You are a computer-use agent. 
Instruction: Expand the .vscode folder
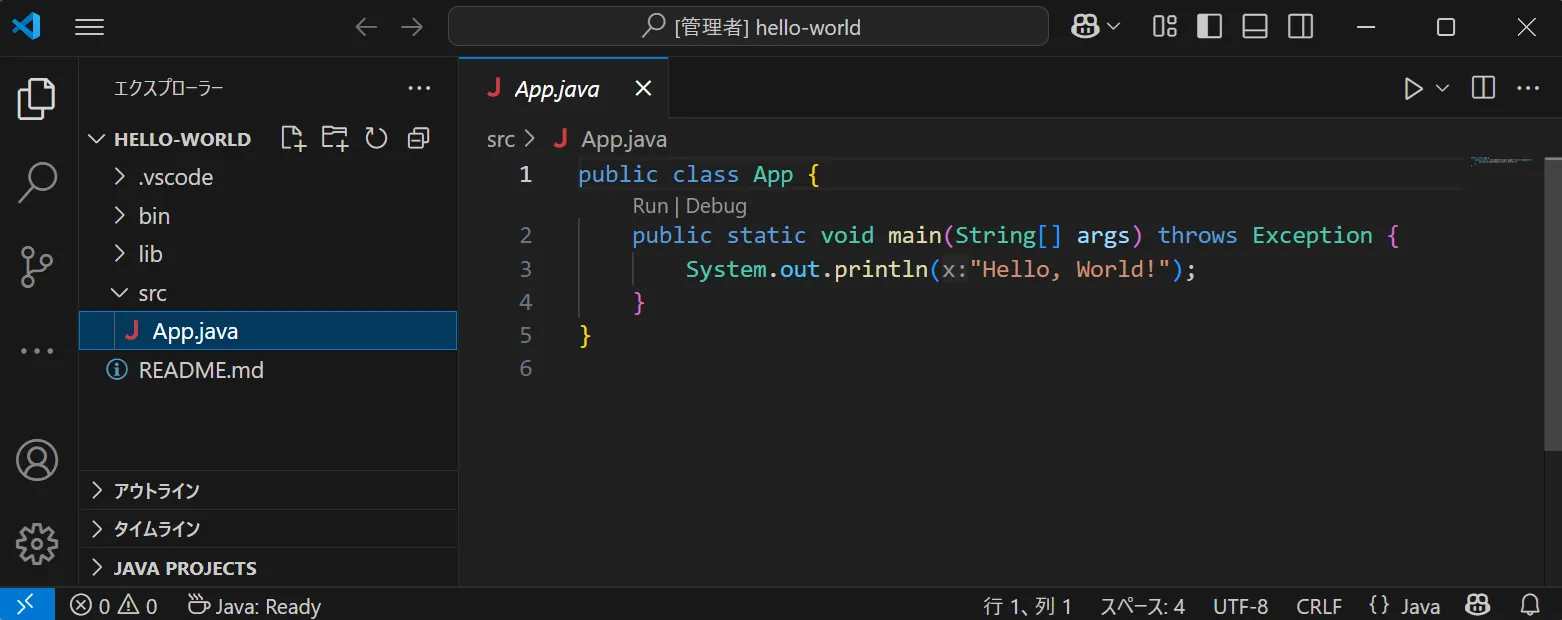point(268,178)
